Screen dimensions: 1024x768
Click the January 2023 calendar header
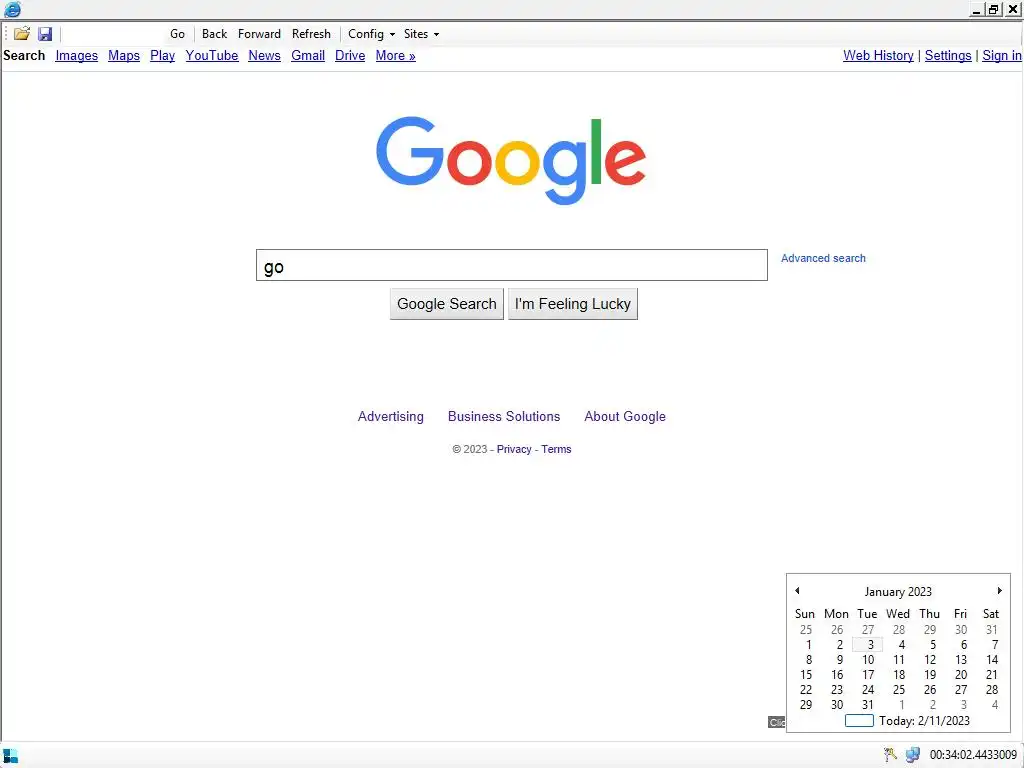pos(898,592)
